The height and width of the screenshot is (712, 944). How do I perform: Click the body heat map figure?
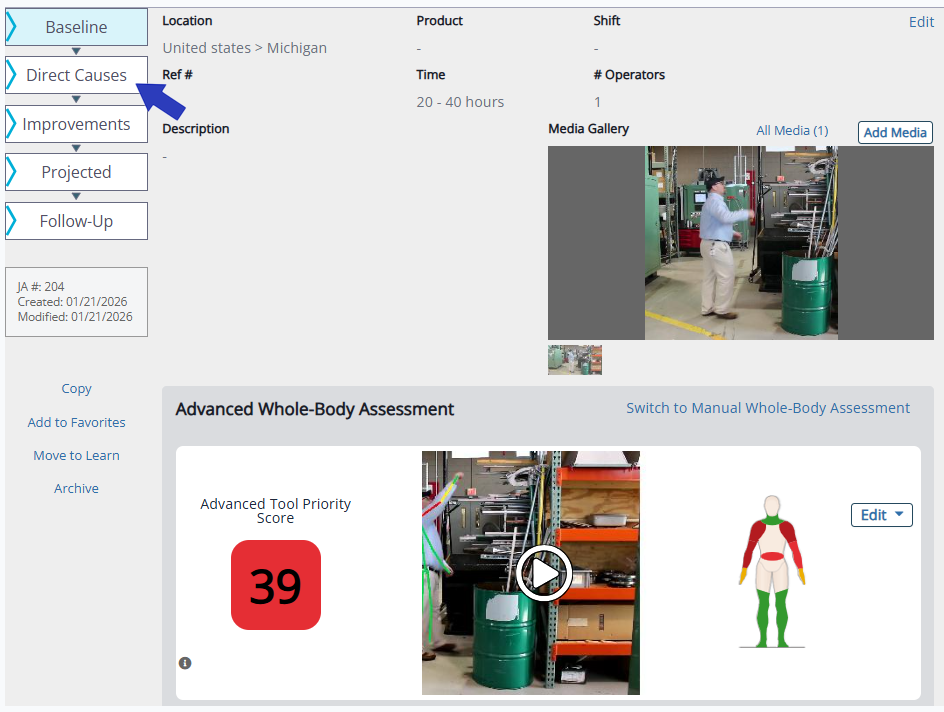tap(771, 571)
